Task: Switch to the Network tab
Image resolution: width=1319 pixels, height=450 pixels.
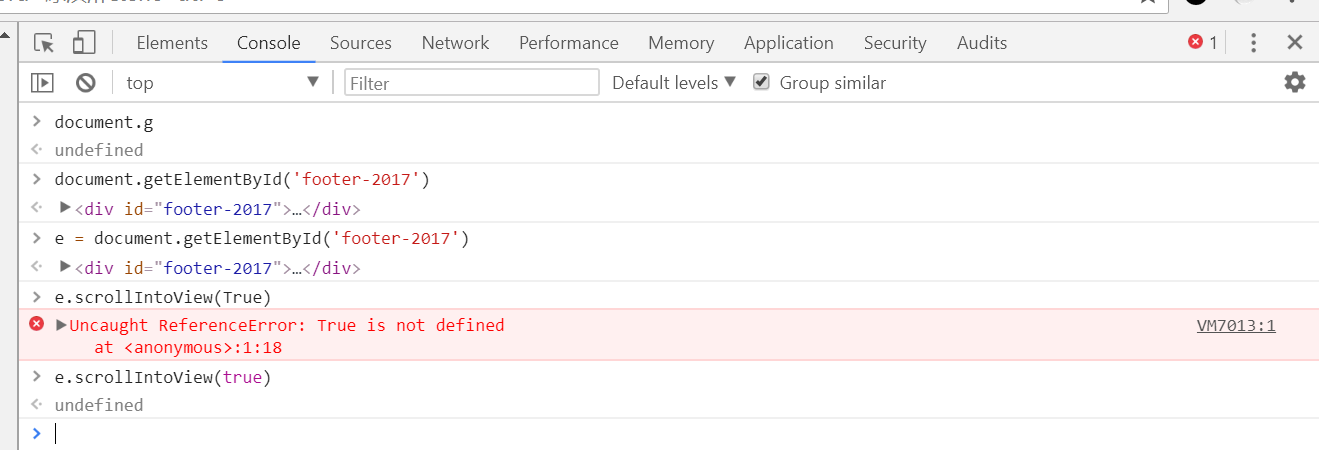Action: (455, 43)
